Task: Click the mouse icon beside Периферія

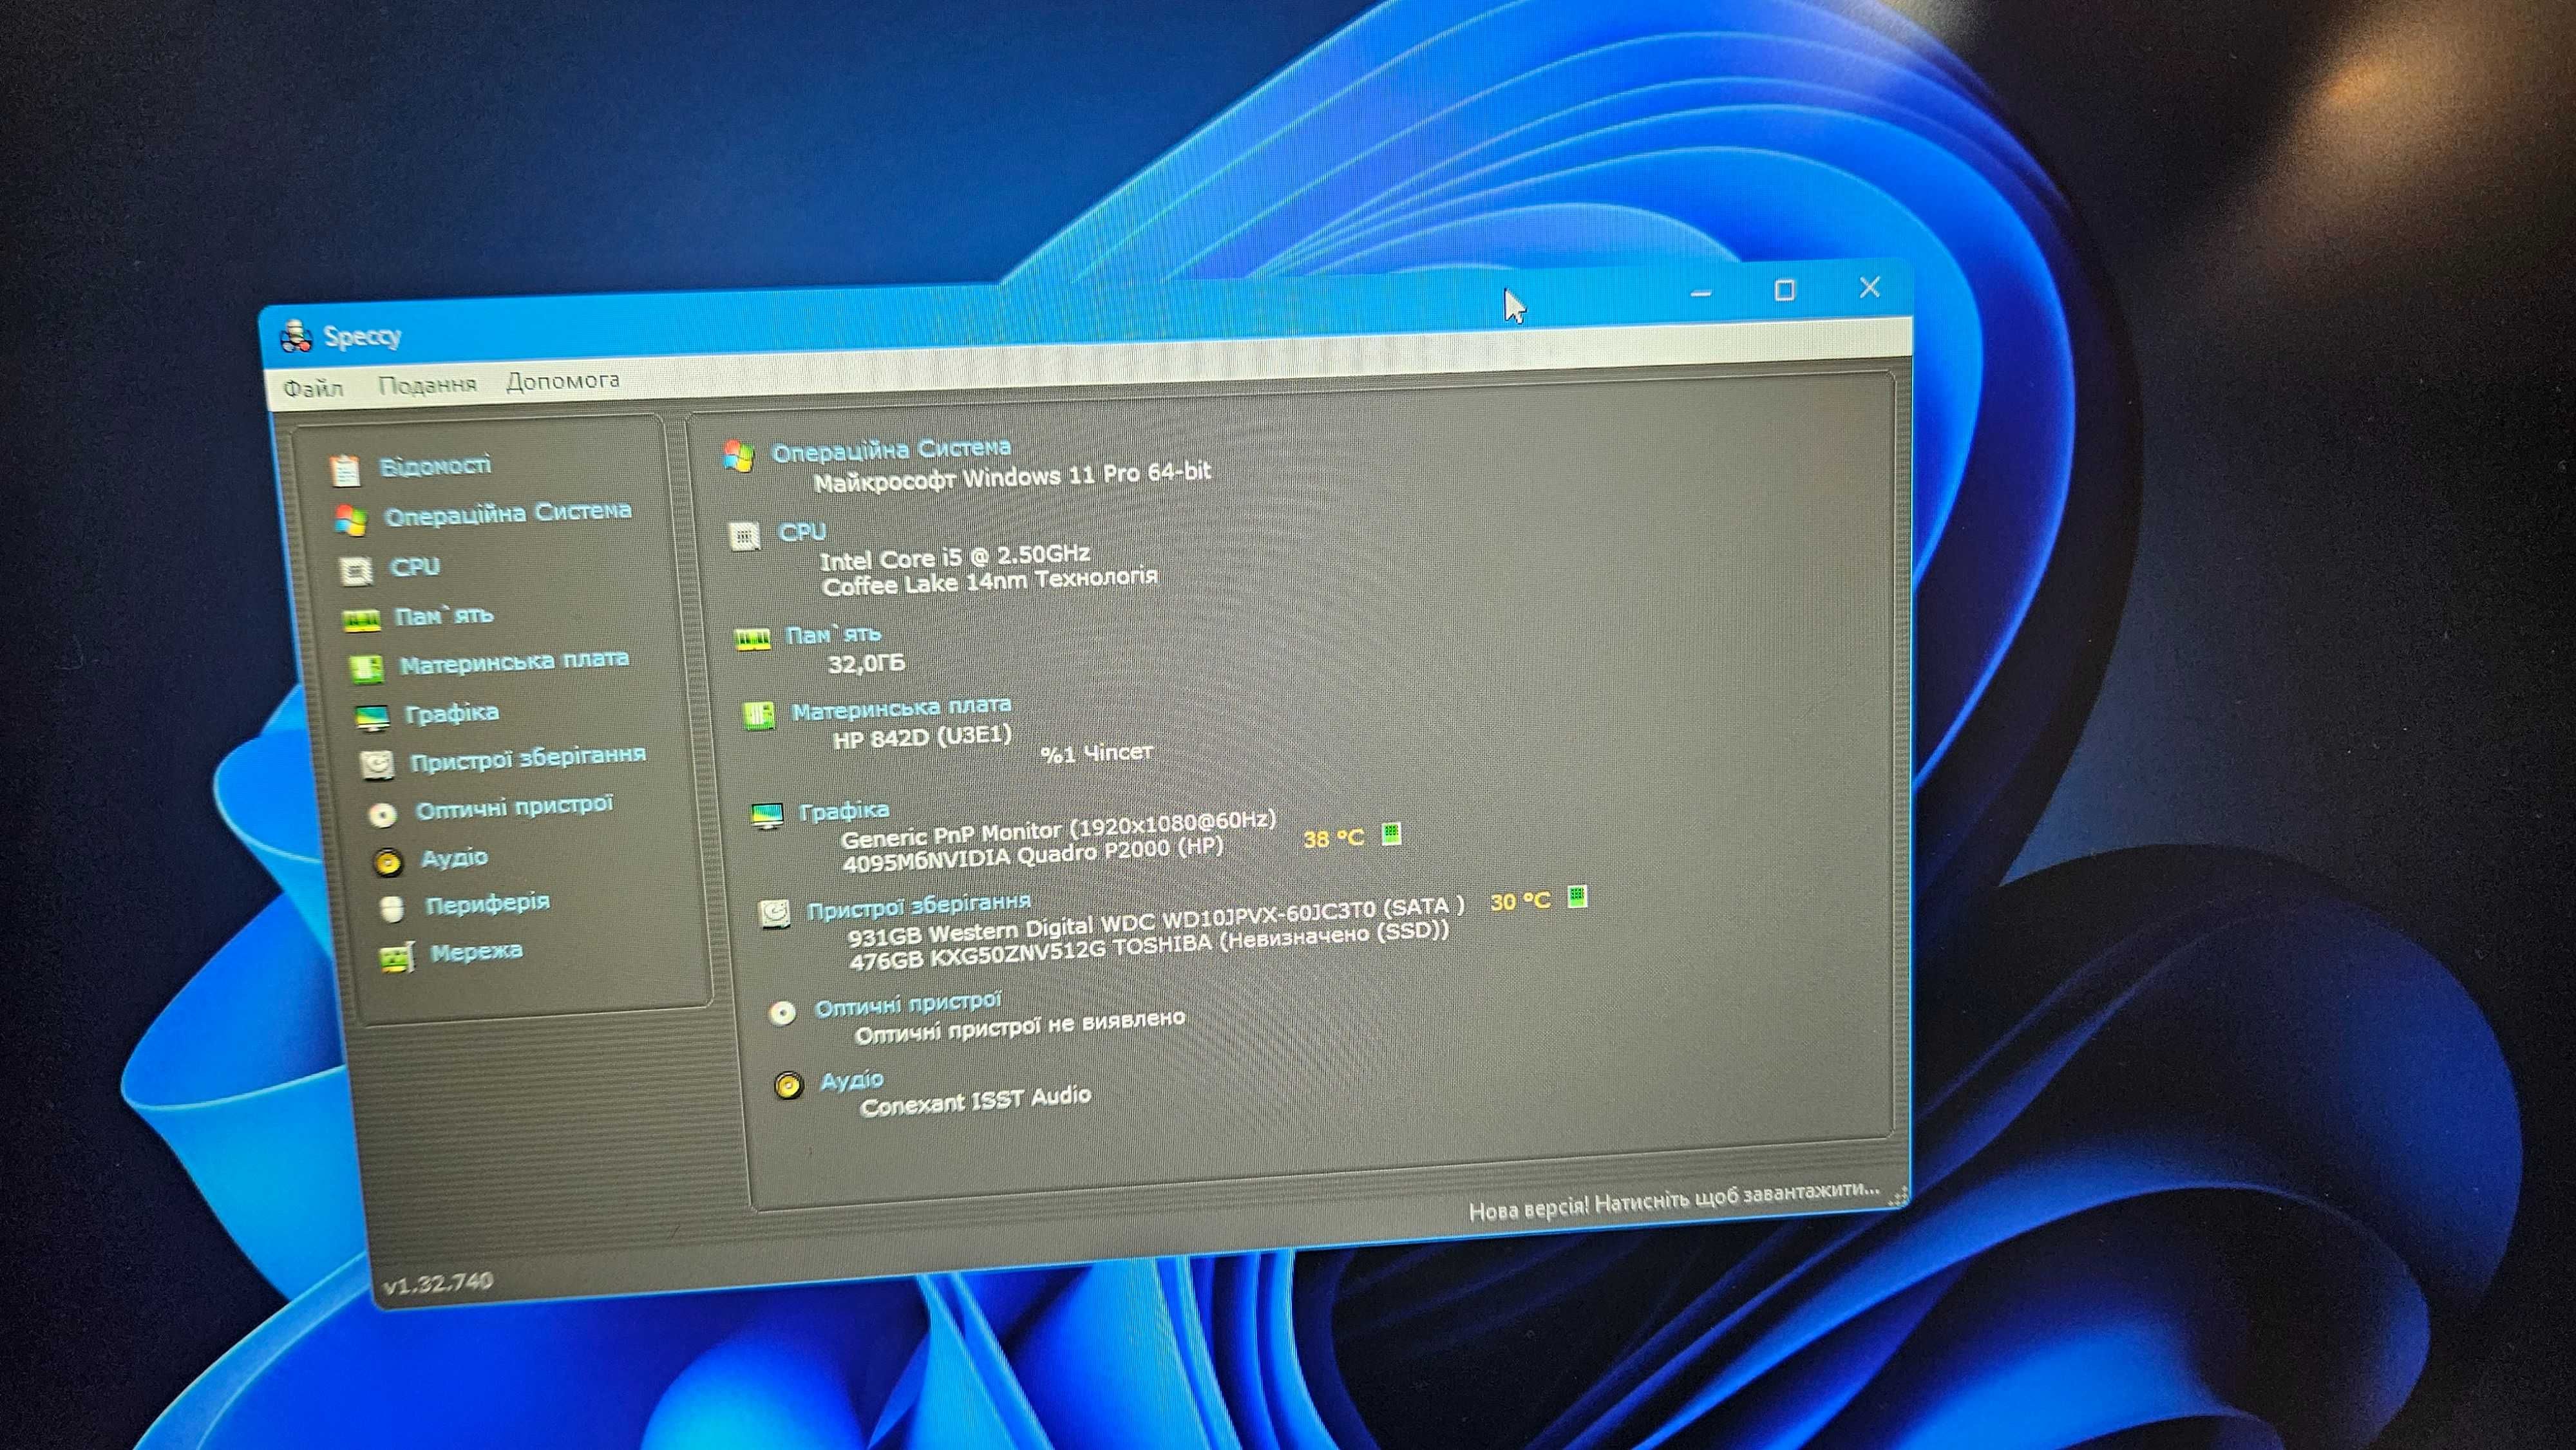Action: coord(392,908)
